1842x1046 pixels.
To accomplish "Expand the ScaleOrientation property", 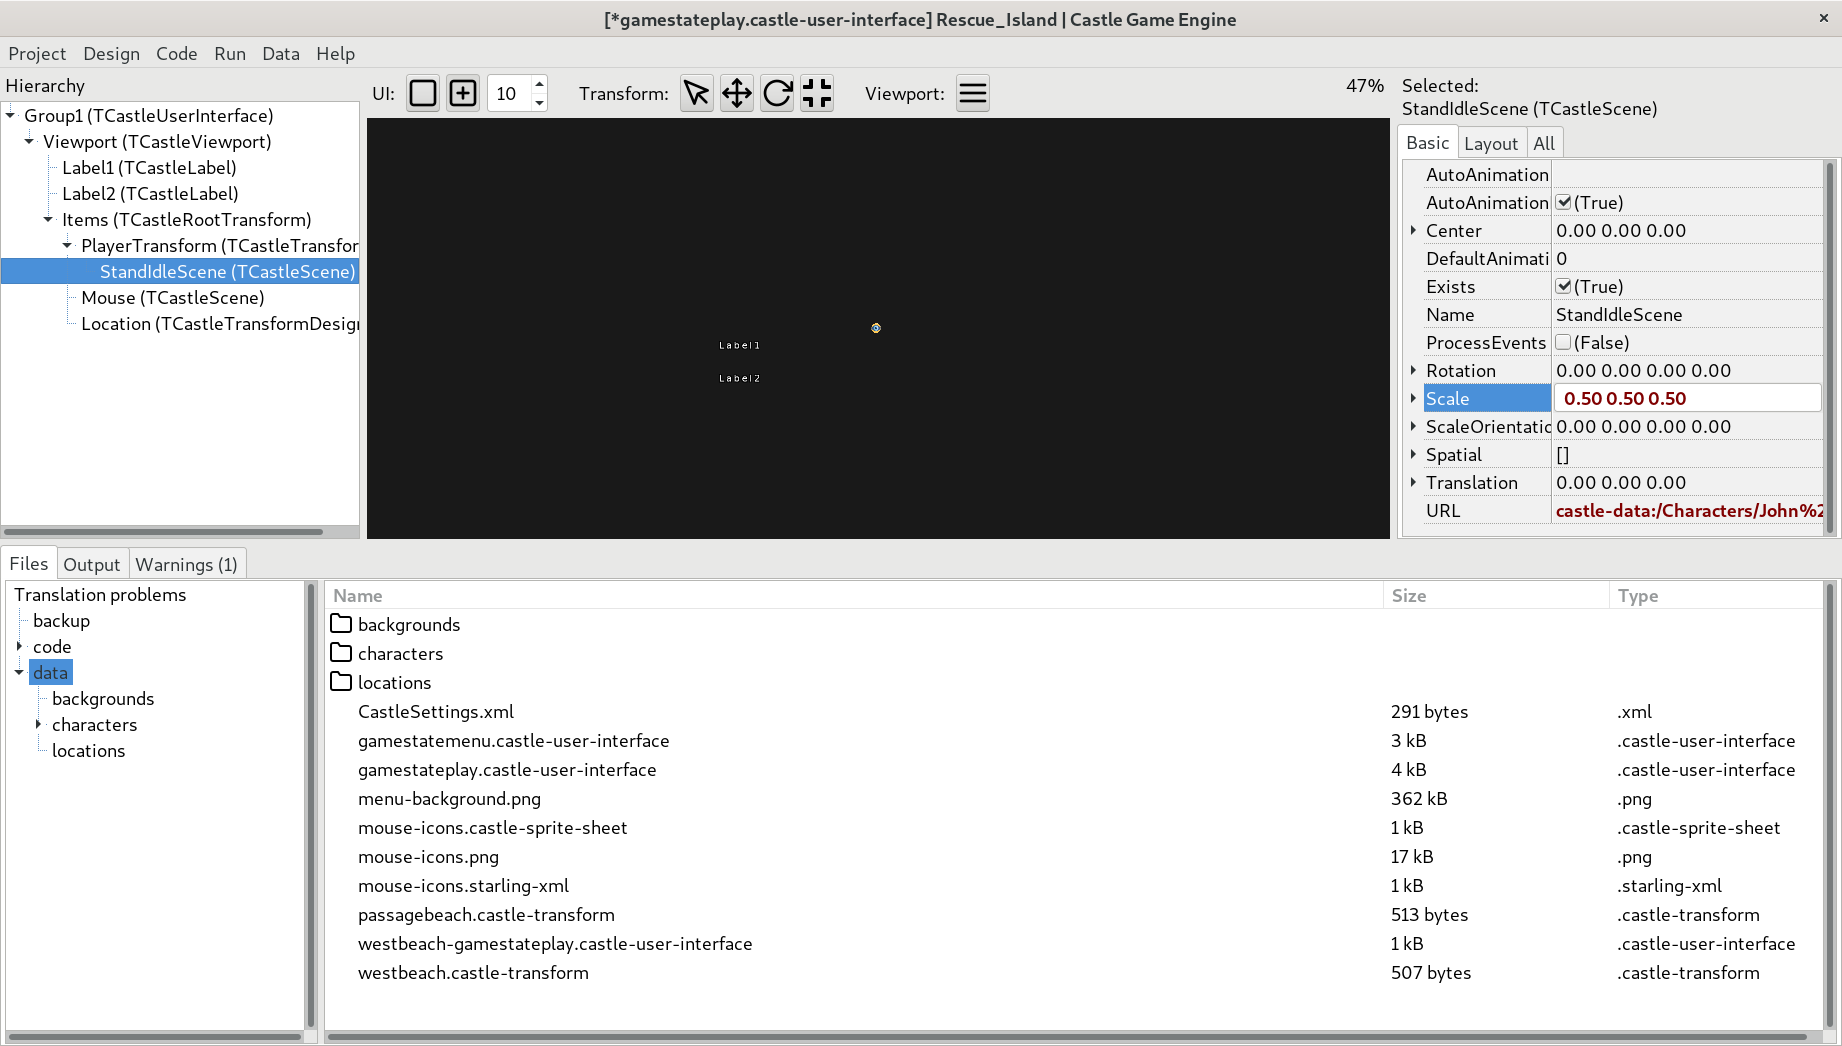I will point(1413,426).
